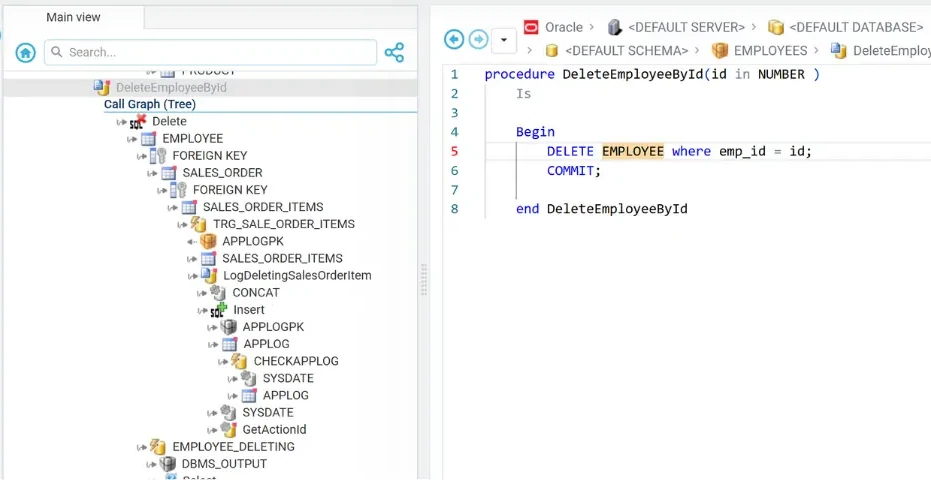Image resolution: width=931 pixels, height=480 pixels.
Task: Click end DeleteEmployeeById on line 8
Action: coord(601,209)
